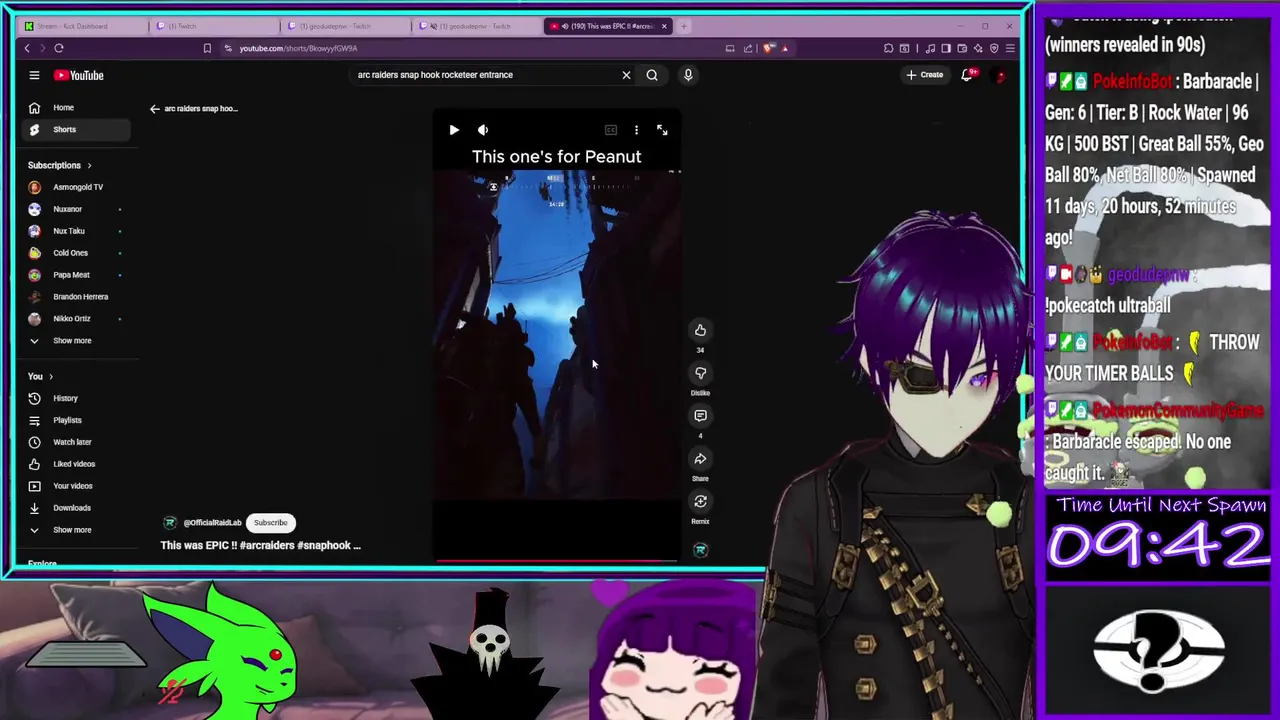
Task: Mute the Shorts video volume
Action: pos(483,130)
